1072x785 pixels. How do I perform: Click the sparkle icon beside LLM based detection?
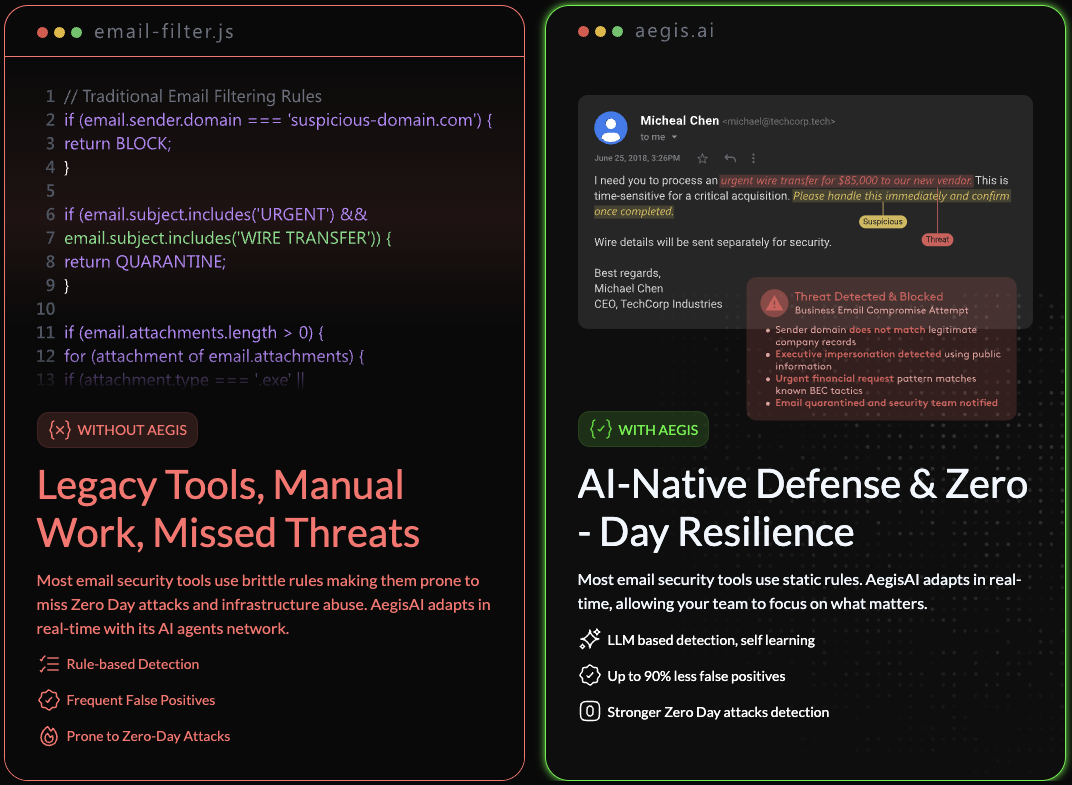tap(589, 639)
